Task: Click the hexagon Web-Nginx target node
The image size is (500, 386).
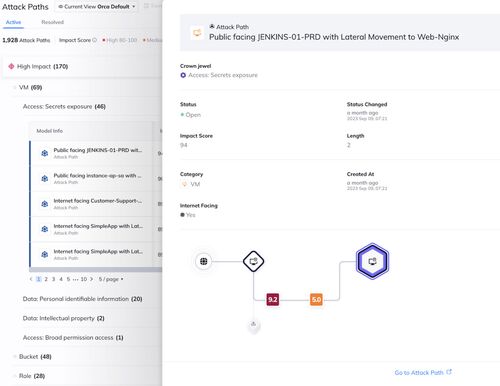Action: click(x=372, y=261)
